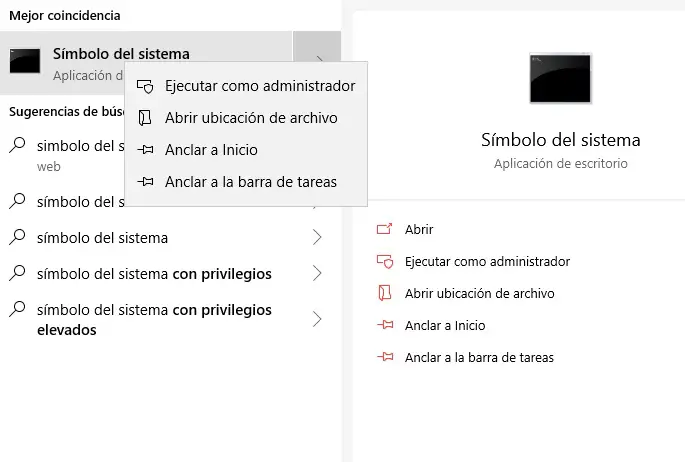Click Anclar a la barra de tareas in the right panel
This screenshot has width=685, height=462.
pyautogui.click(x=478, y=357)
